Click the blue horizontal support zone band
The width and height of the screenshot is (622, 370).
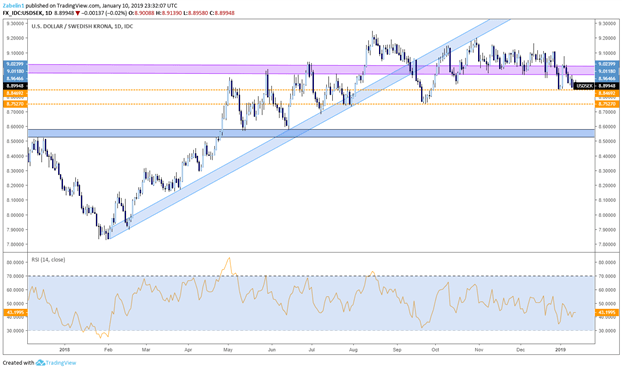(x=311, y=133)
